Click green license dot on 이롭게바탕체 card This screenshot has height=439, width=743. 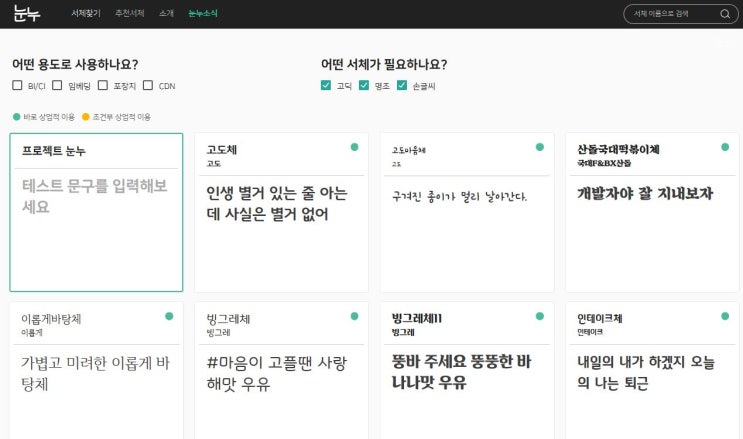point(169,316)
